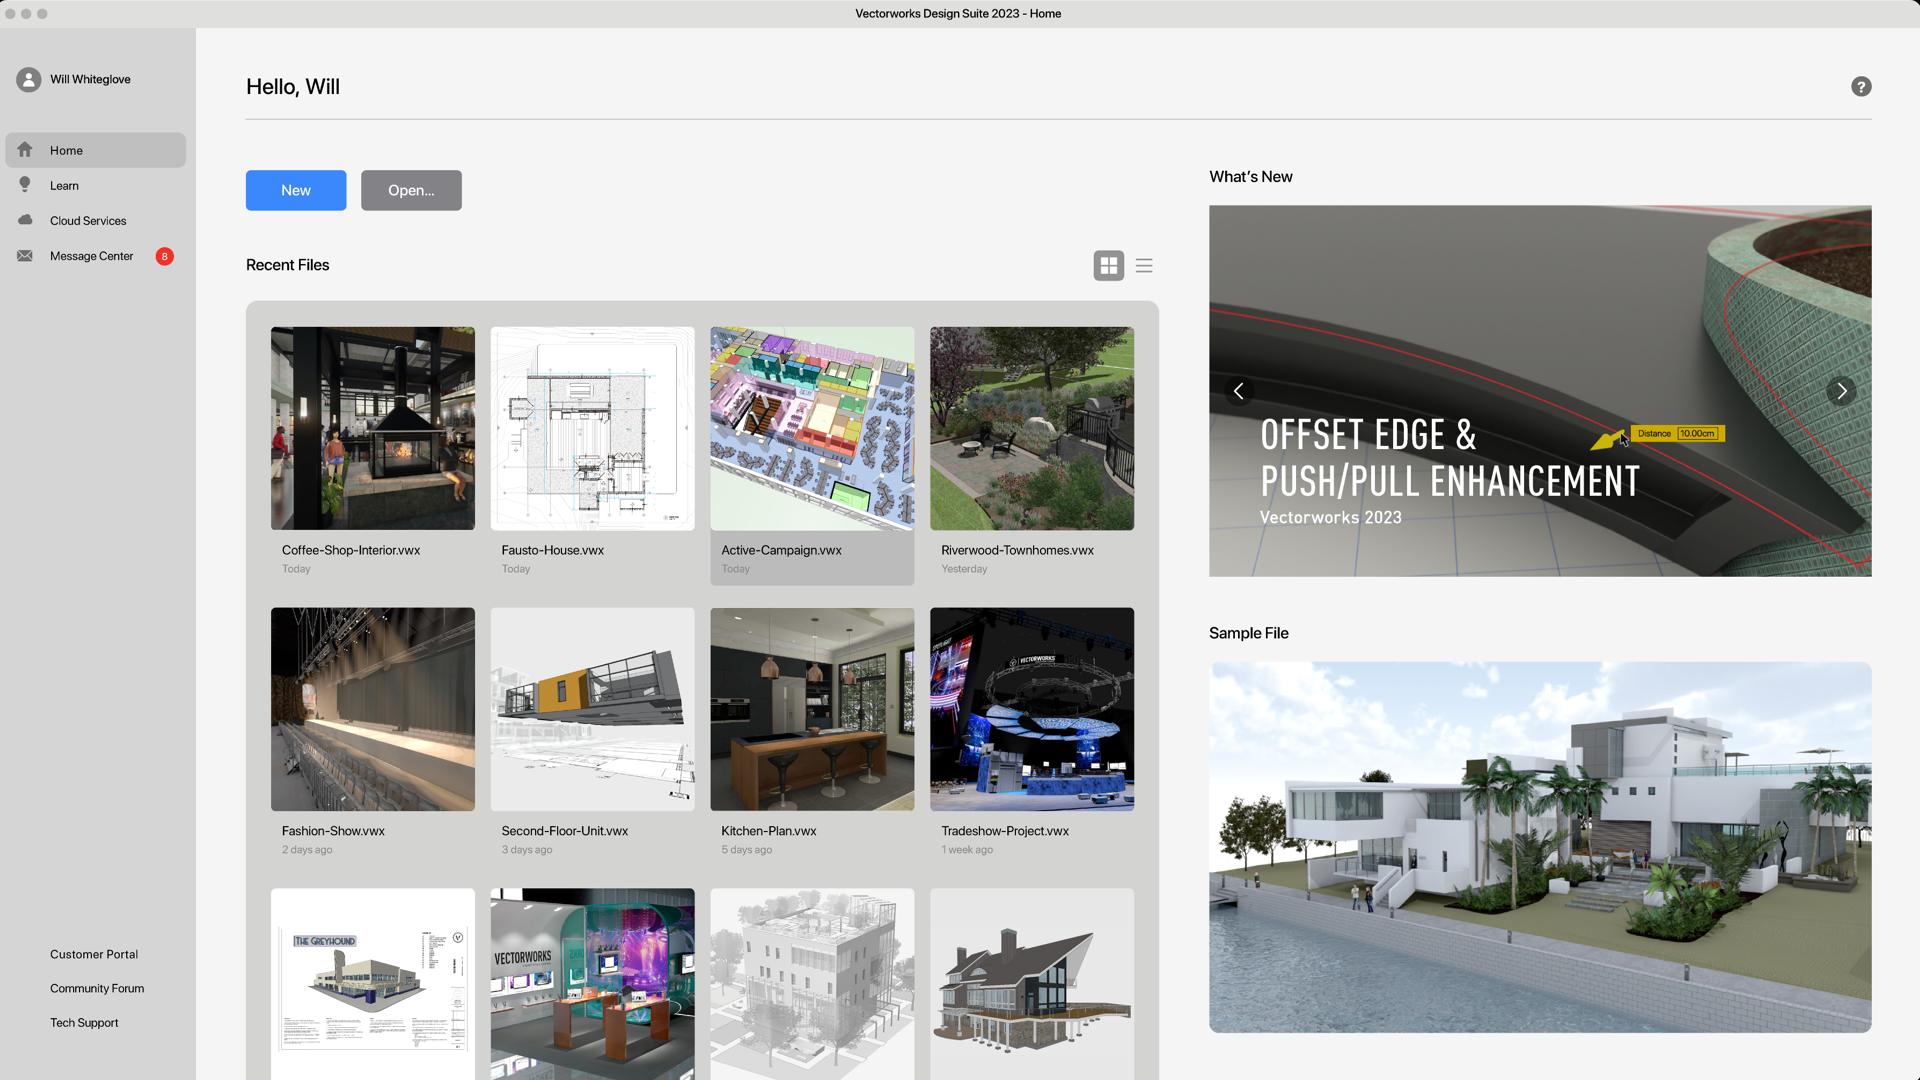Create a new document with New button
1920x1080 pixels.
[296, 190]
